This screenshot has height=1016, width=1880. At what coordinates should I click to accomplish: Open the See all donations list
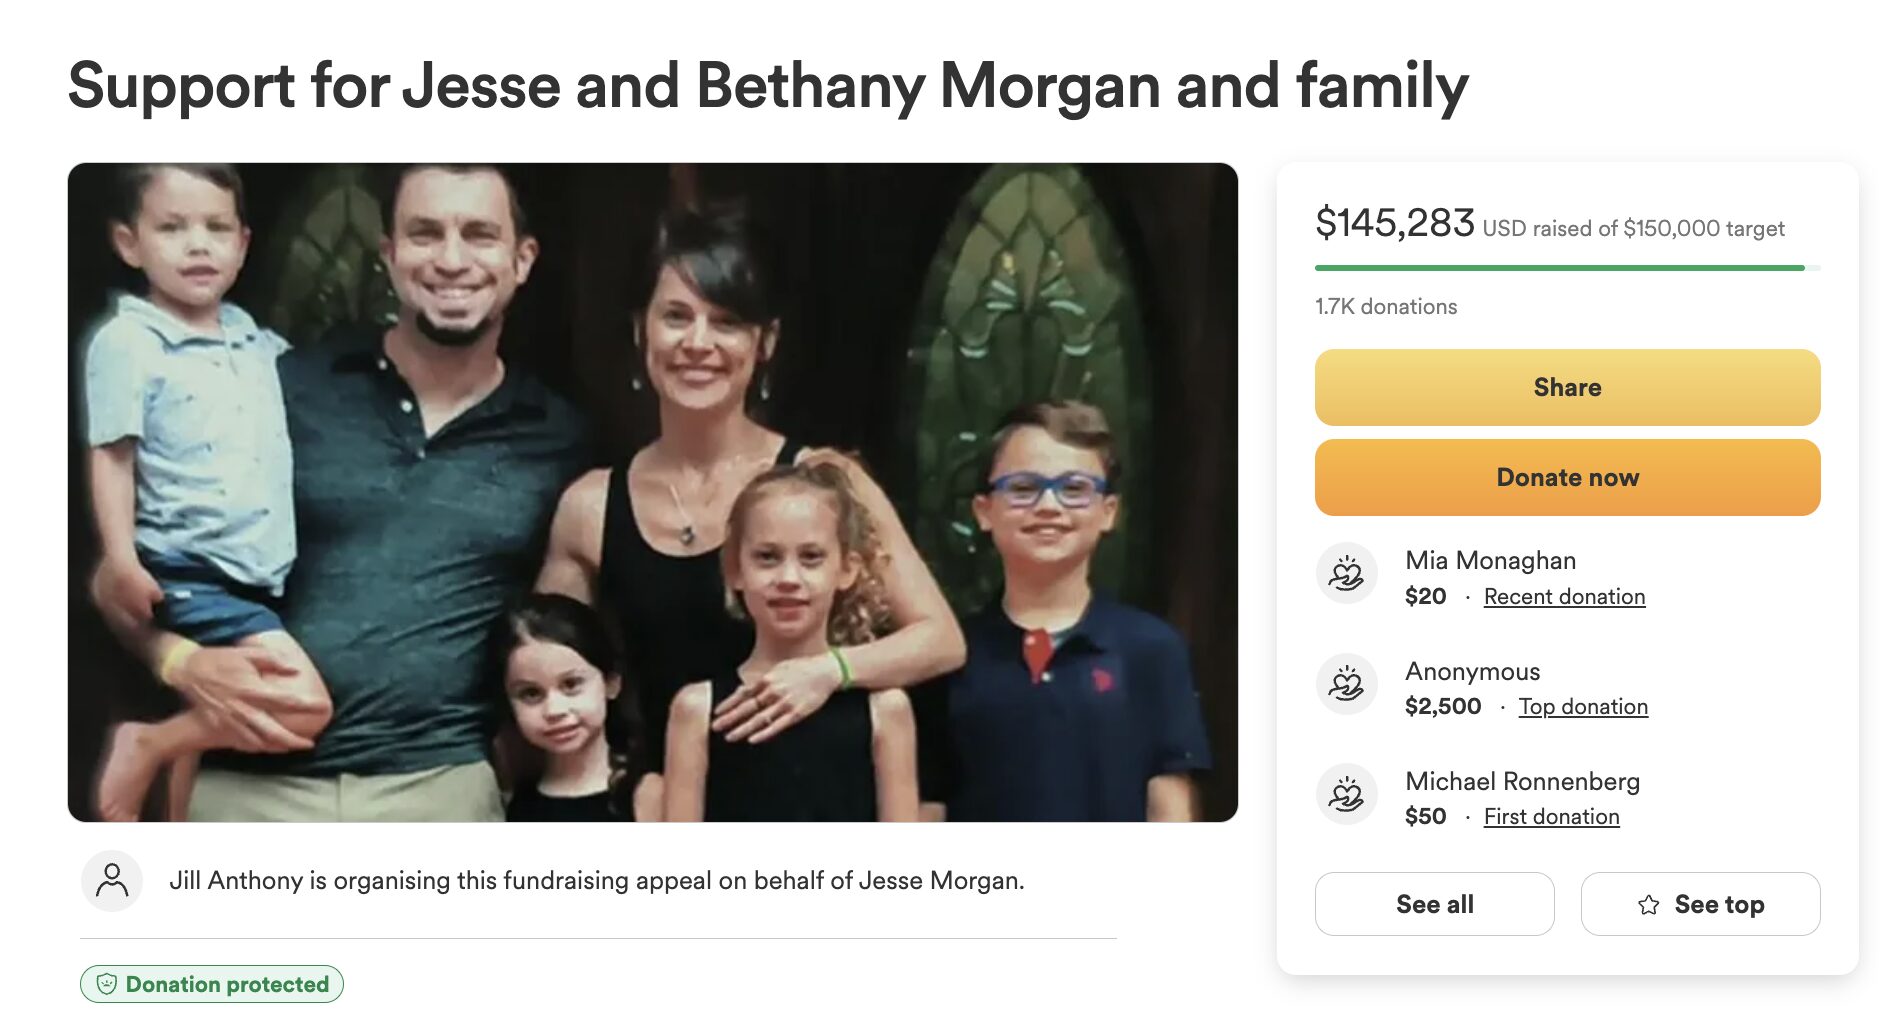tap(1434, 904)
